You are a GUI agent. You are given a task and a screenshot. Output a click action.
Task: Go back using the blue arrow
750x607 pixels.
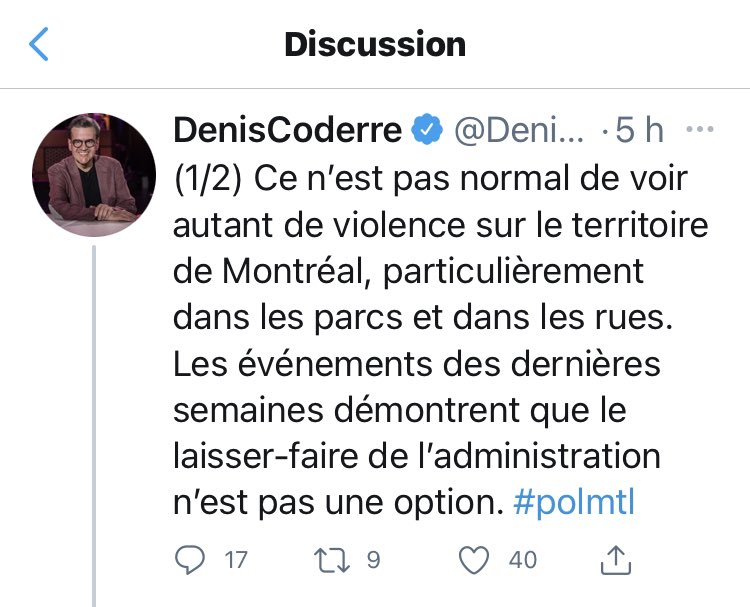[39, 44]
